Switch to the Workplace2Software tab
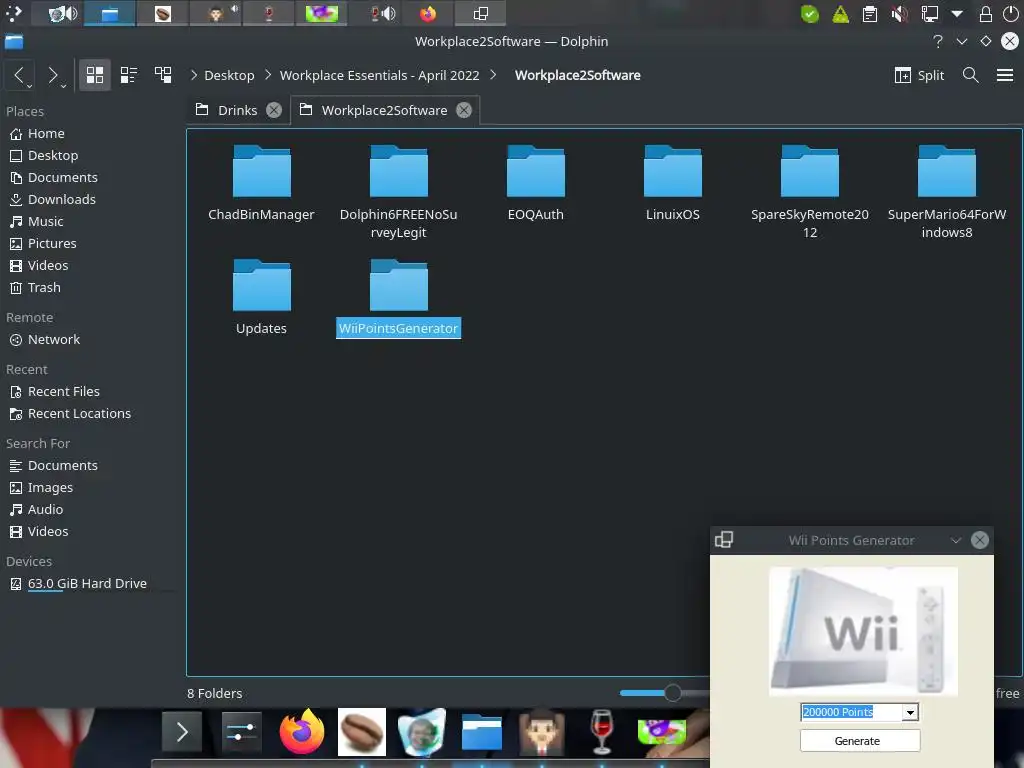 [384, 110]
